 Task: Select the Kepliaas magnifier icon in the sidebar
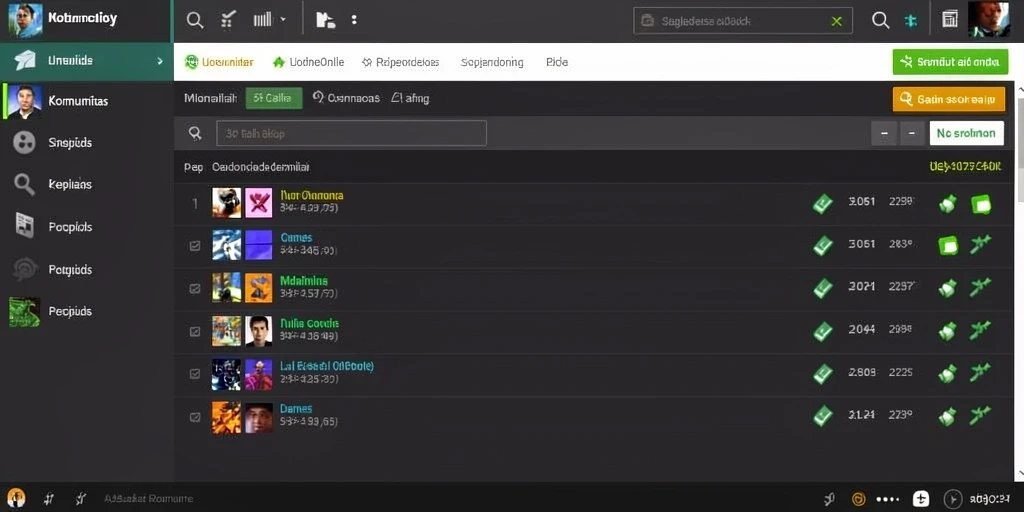tap(24, 185)
